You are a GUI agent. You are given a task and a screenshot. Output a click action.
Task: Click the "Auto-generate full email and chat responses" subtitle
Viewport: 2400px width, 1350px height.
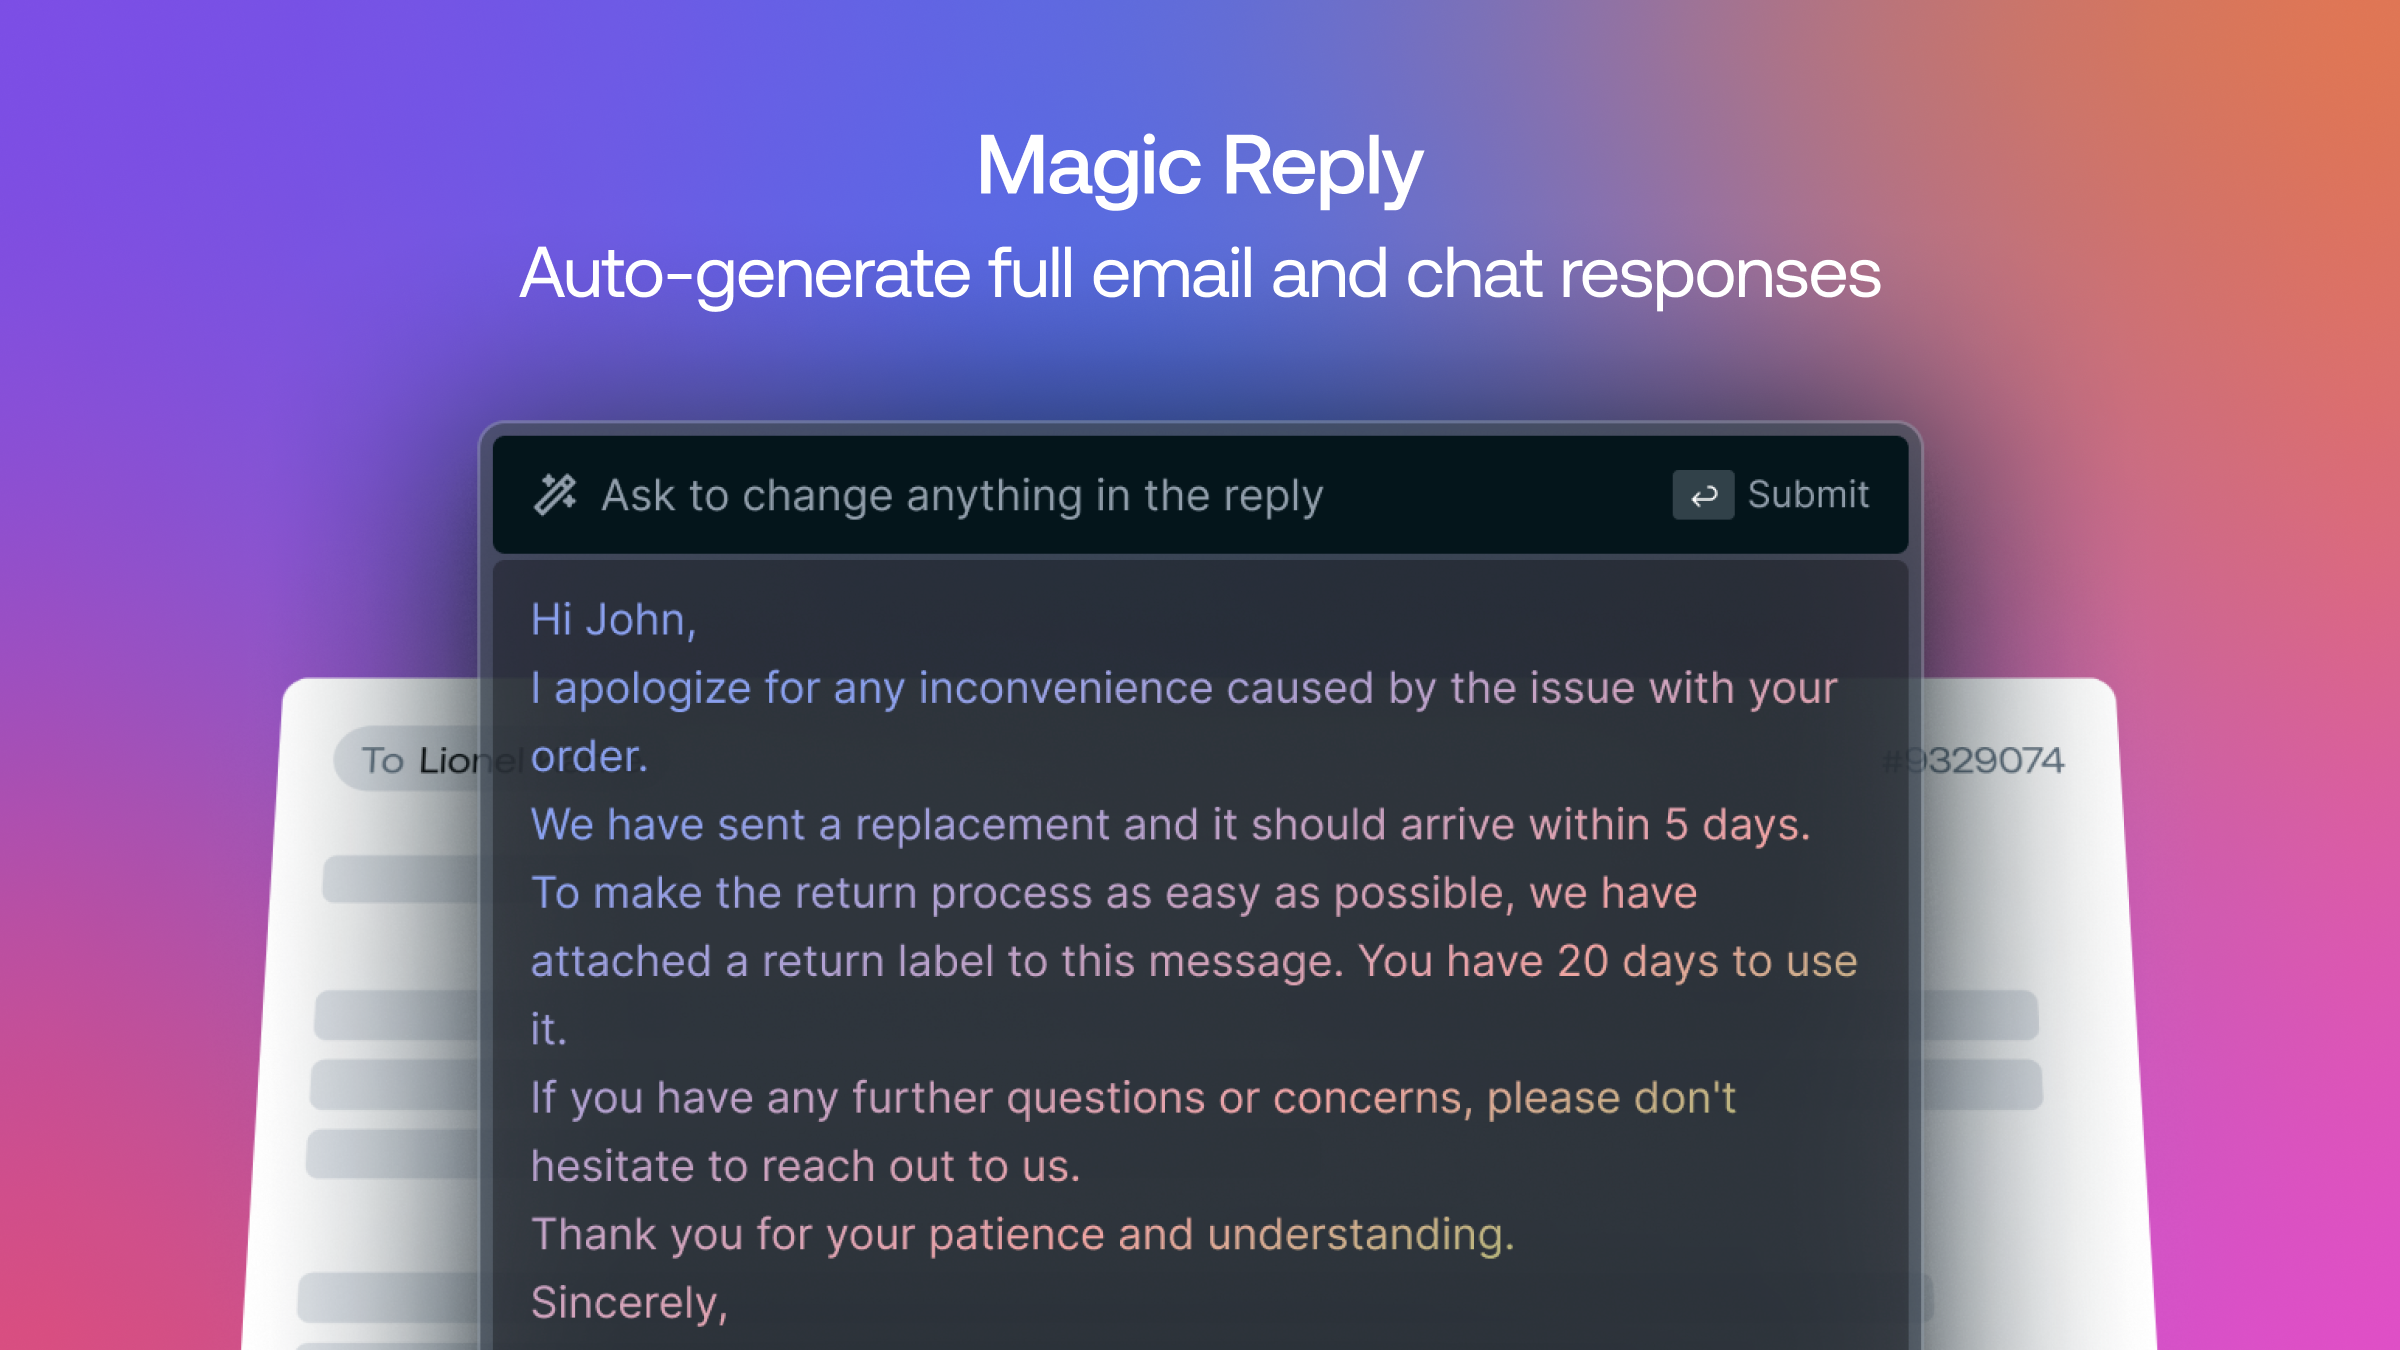point(1199,273)
